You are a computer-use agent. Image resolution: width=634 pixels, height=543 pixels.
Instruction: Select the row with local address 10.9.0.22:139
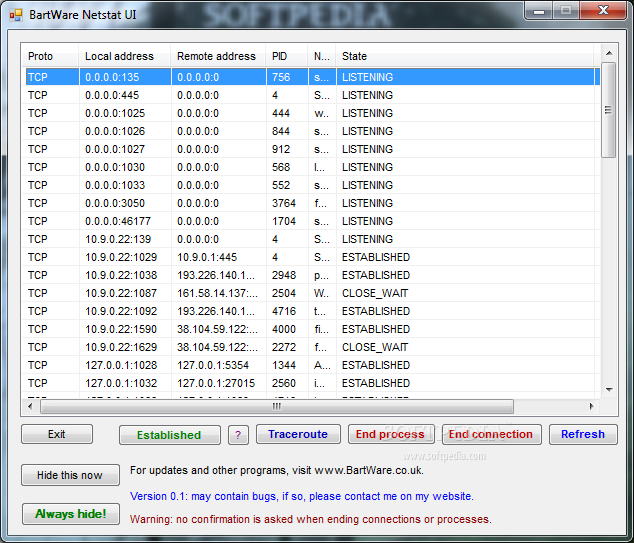coord(311,239)
